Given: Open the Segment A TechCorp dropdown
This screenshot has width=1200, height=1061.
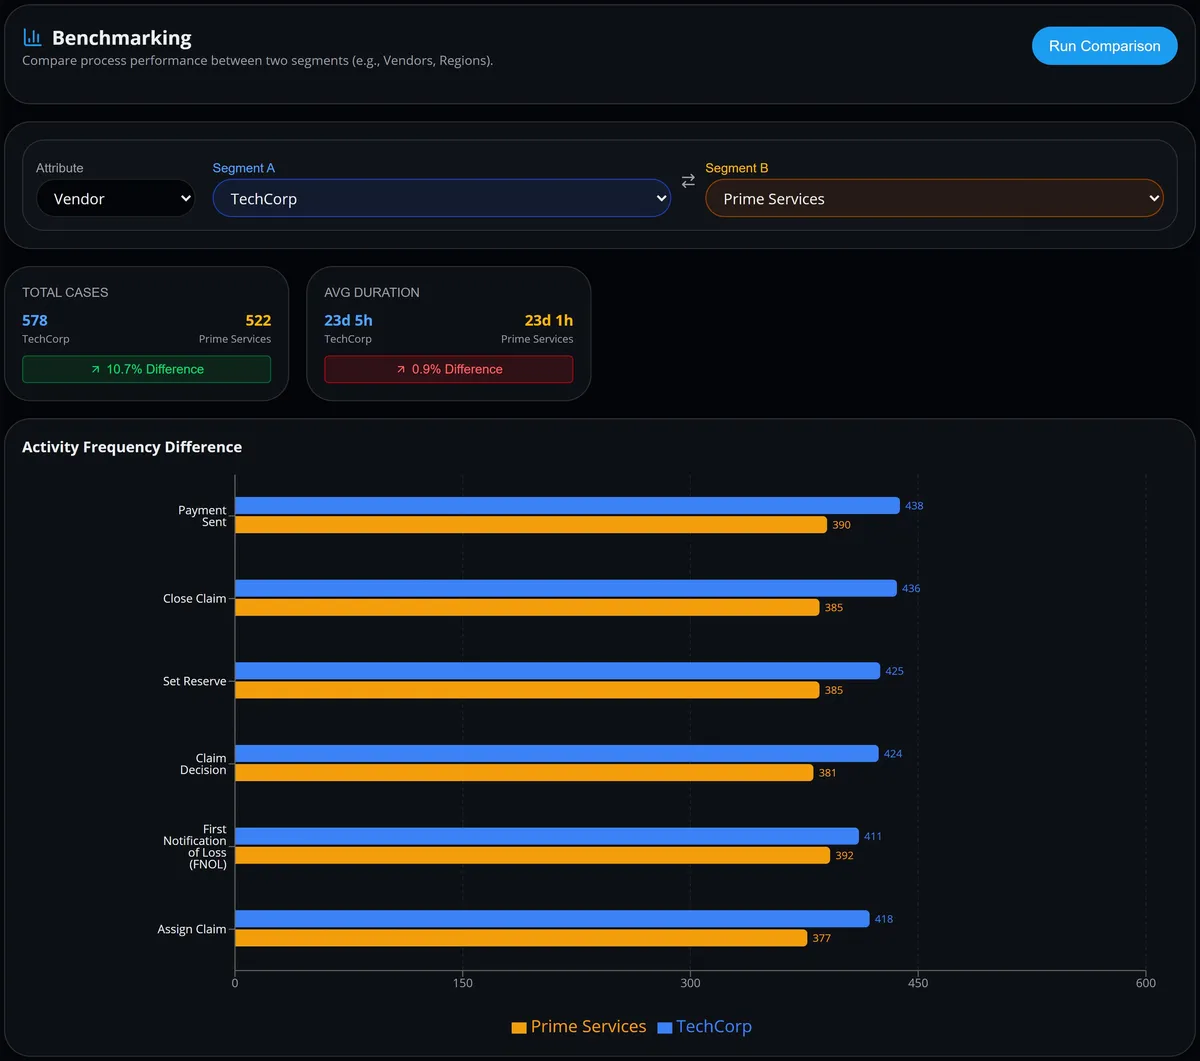Looking at the screenshot, I should [x=441, y=198].
